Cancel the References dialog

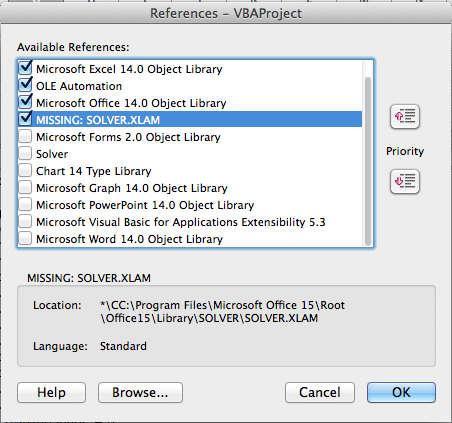(x=320, y=392)
